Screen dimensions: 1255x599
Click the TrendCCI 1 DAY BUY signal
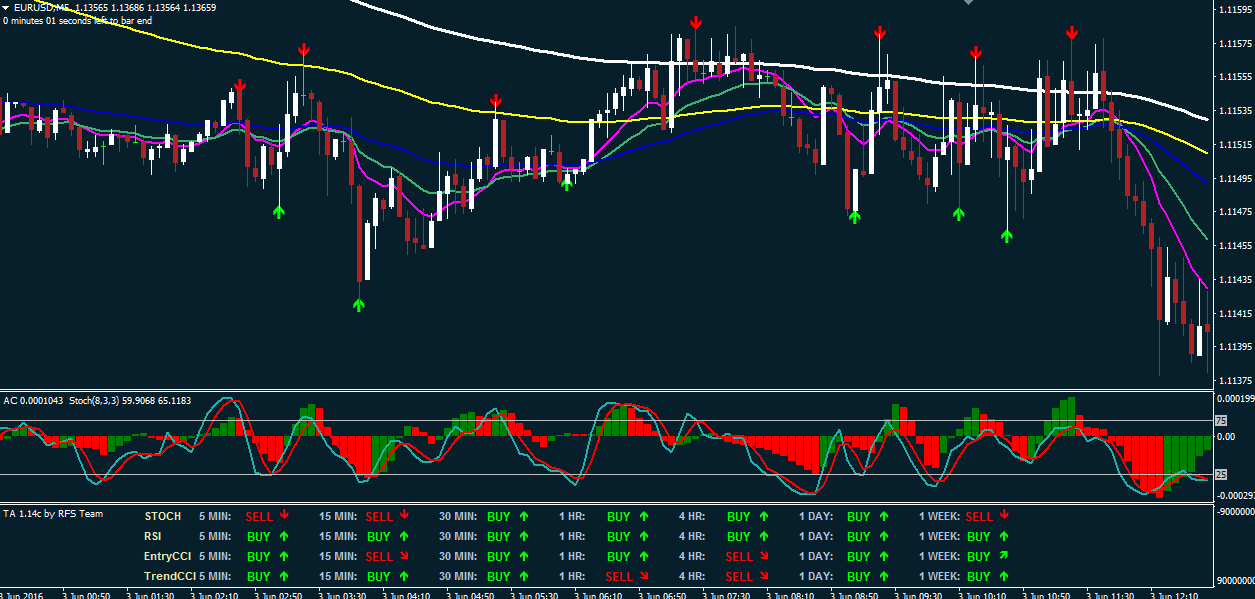click(x=859, y=577)
